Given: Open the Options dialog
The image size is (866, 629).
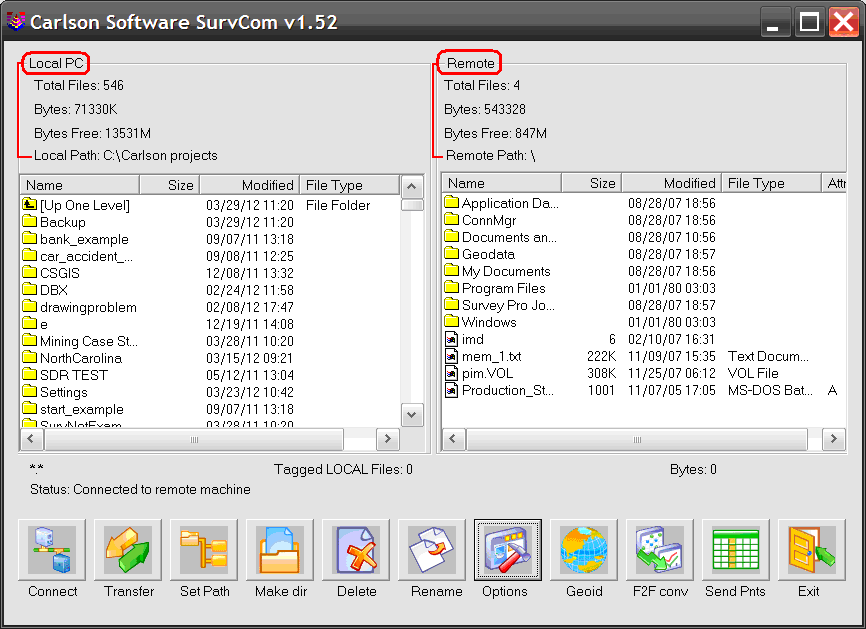Looking at the screenshot, I should pyautogui.click(x=508, y=549).
